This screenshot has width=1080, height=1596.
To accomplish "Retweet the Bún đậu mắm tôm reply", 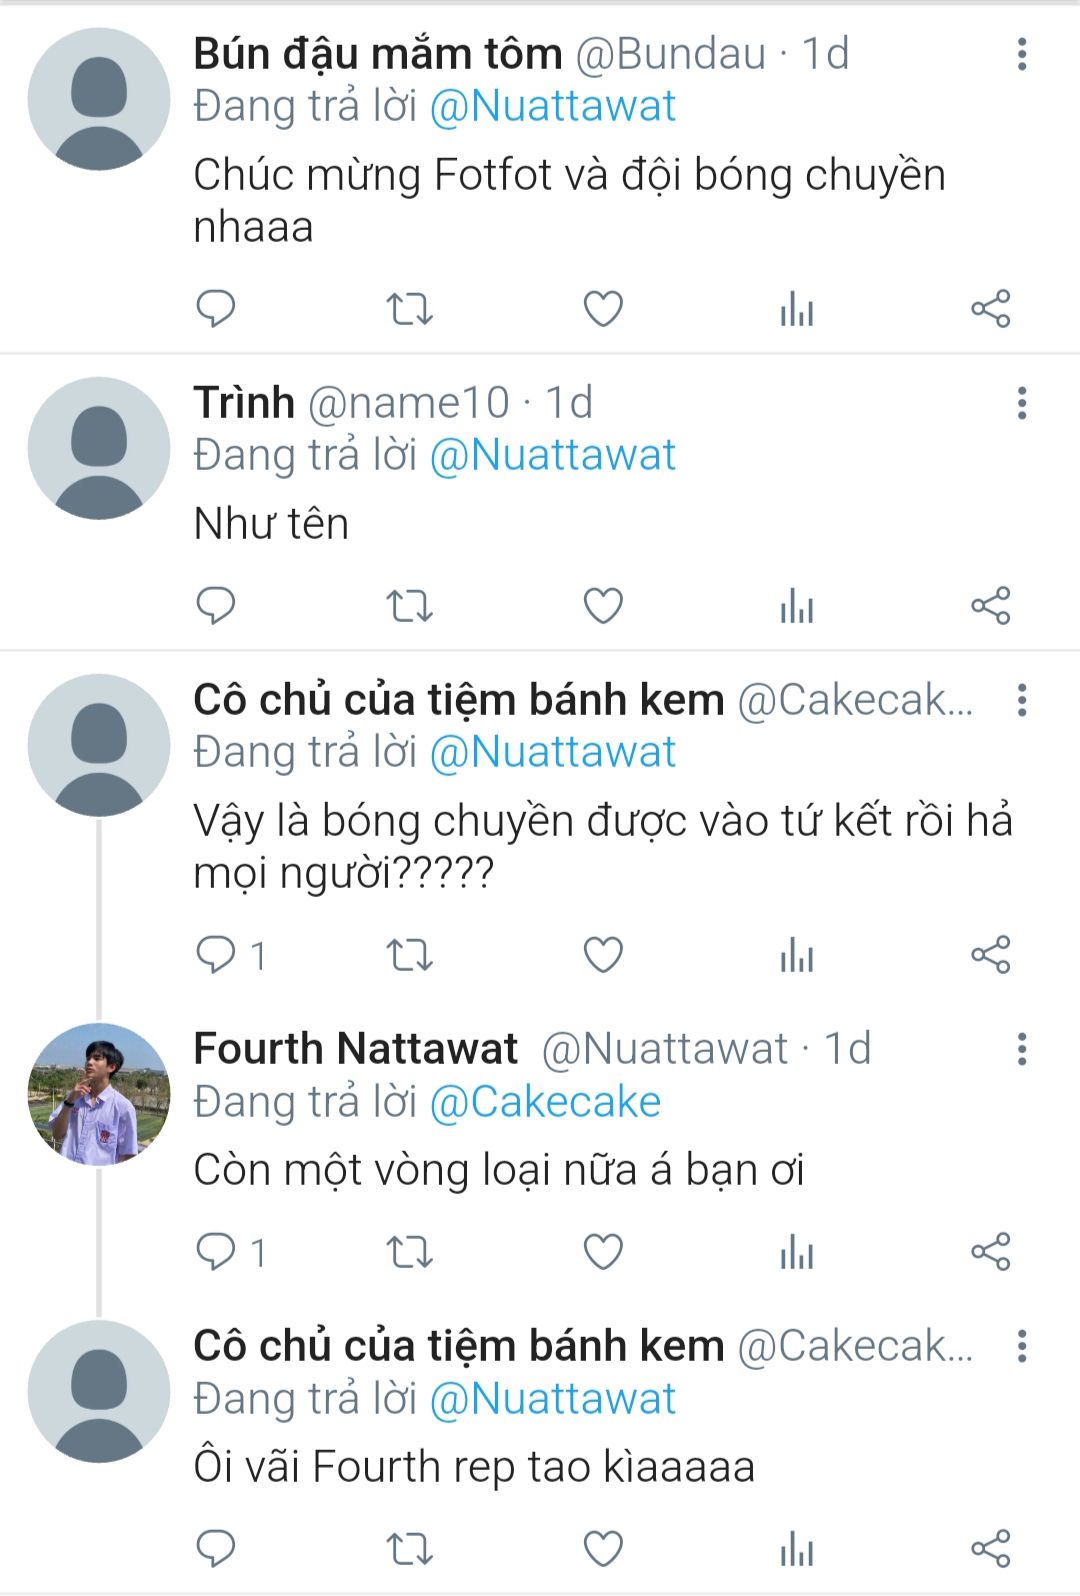I will (x=409, y=309).
